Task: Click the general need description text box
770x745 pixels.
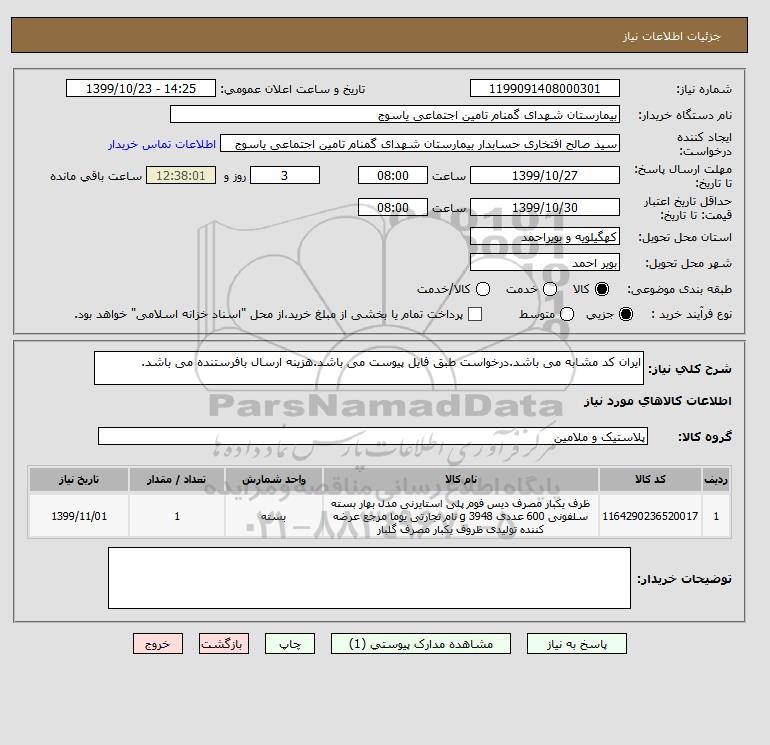Action: [369, 368]
